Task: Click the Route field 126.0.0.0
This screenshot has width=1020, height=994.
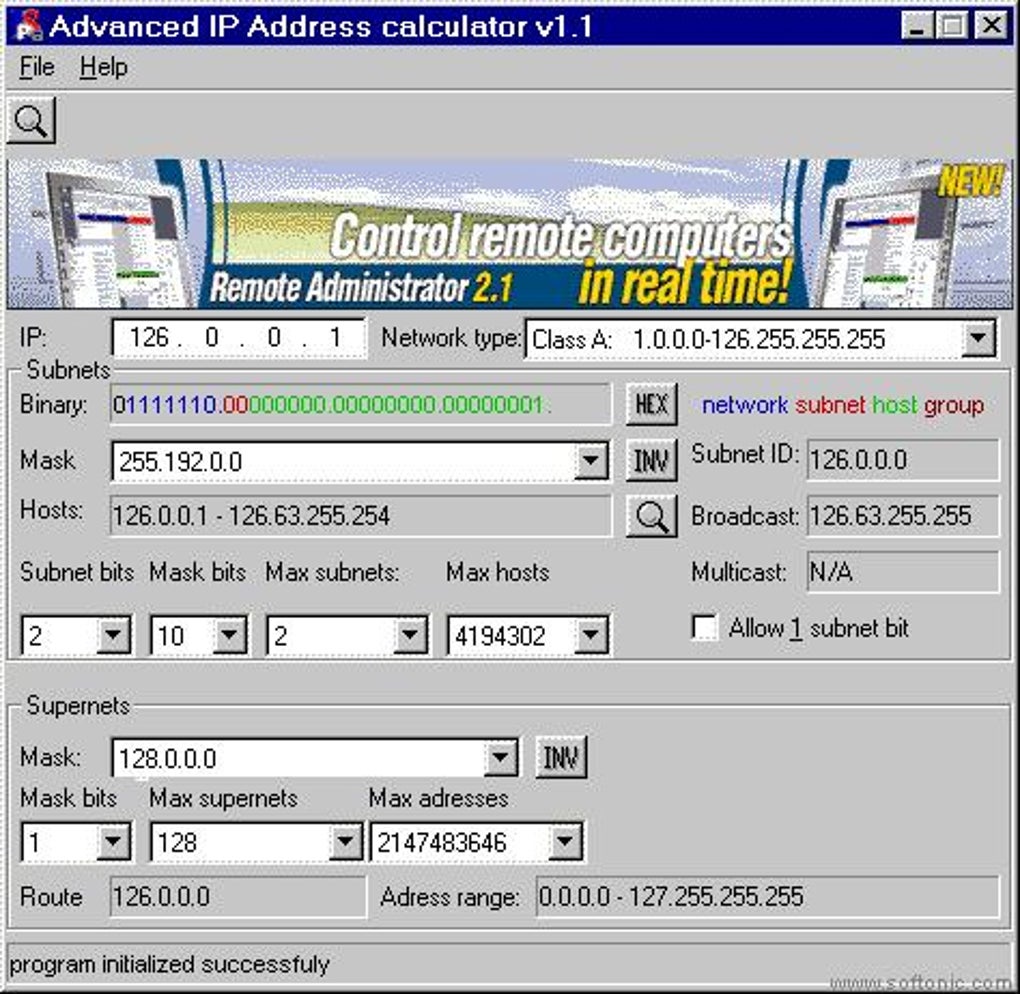Action: tap(238, 897)
